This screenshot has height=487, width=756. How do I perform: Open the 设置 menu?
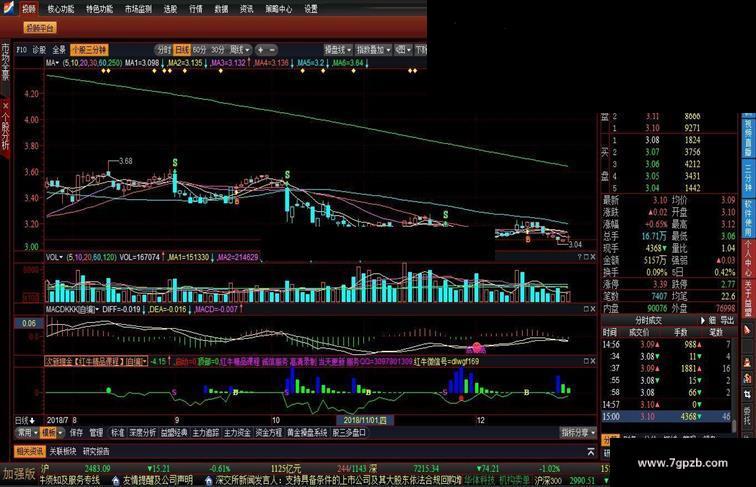(311, 9)
